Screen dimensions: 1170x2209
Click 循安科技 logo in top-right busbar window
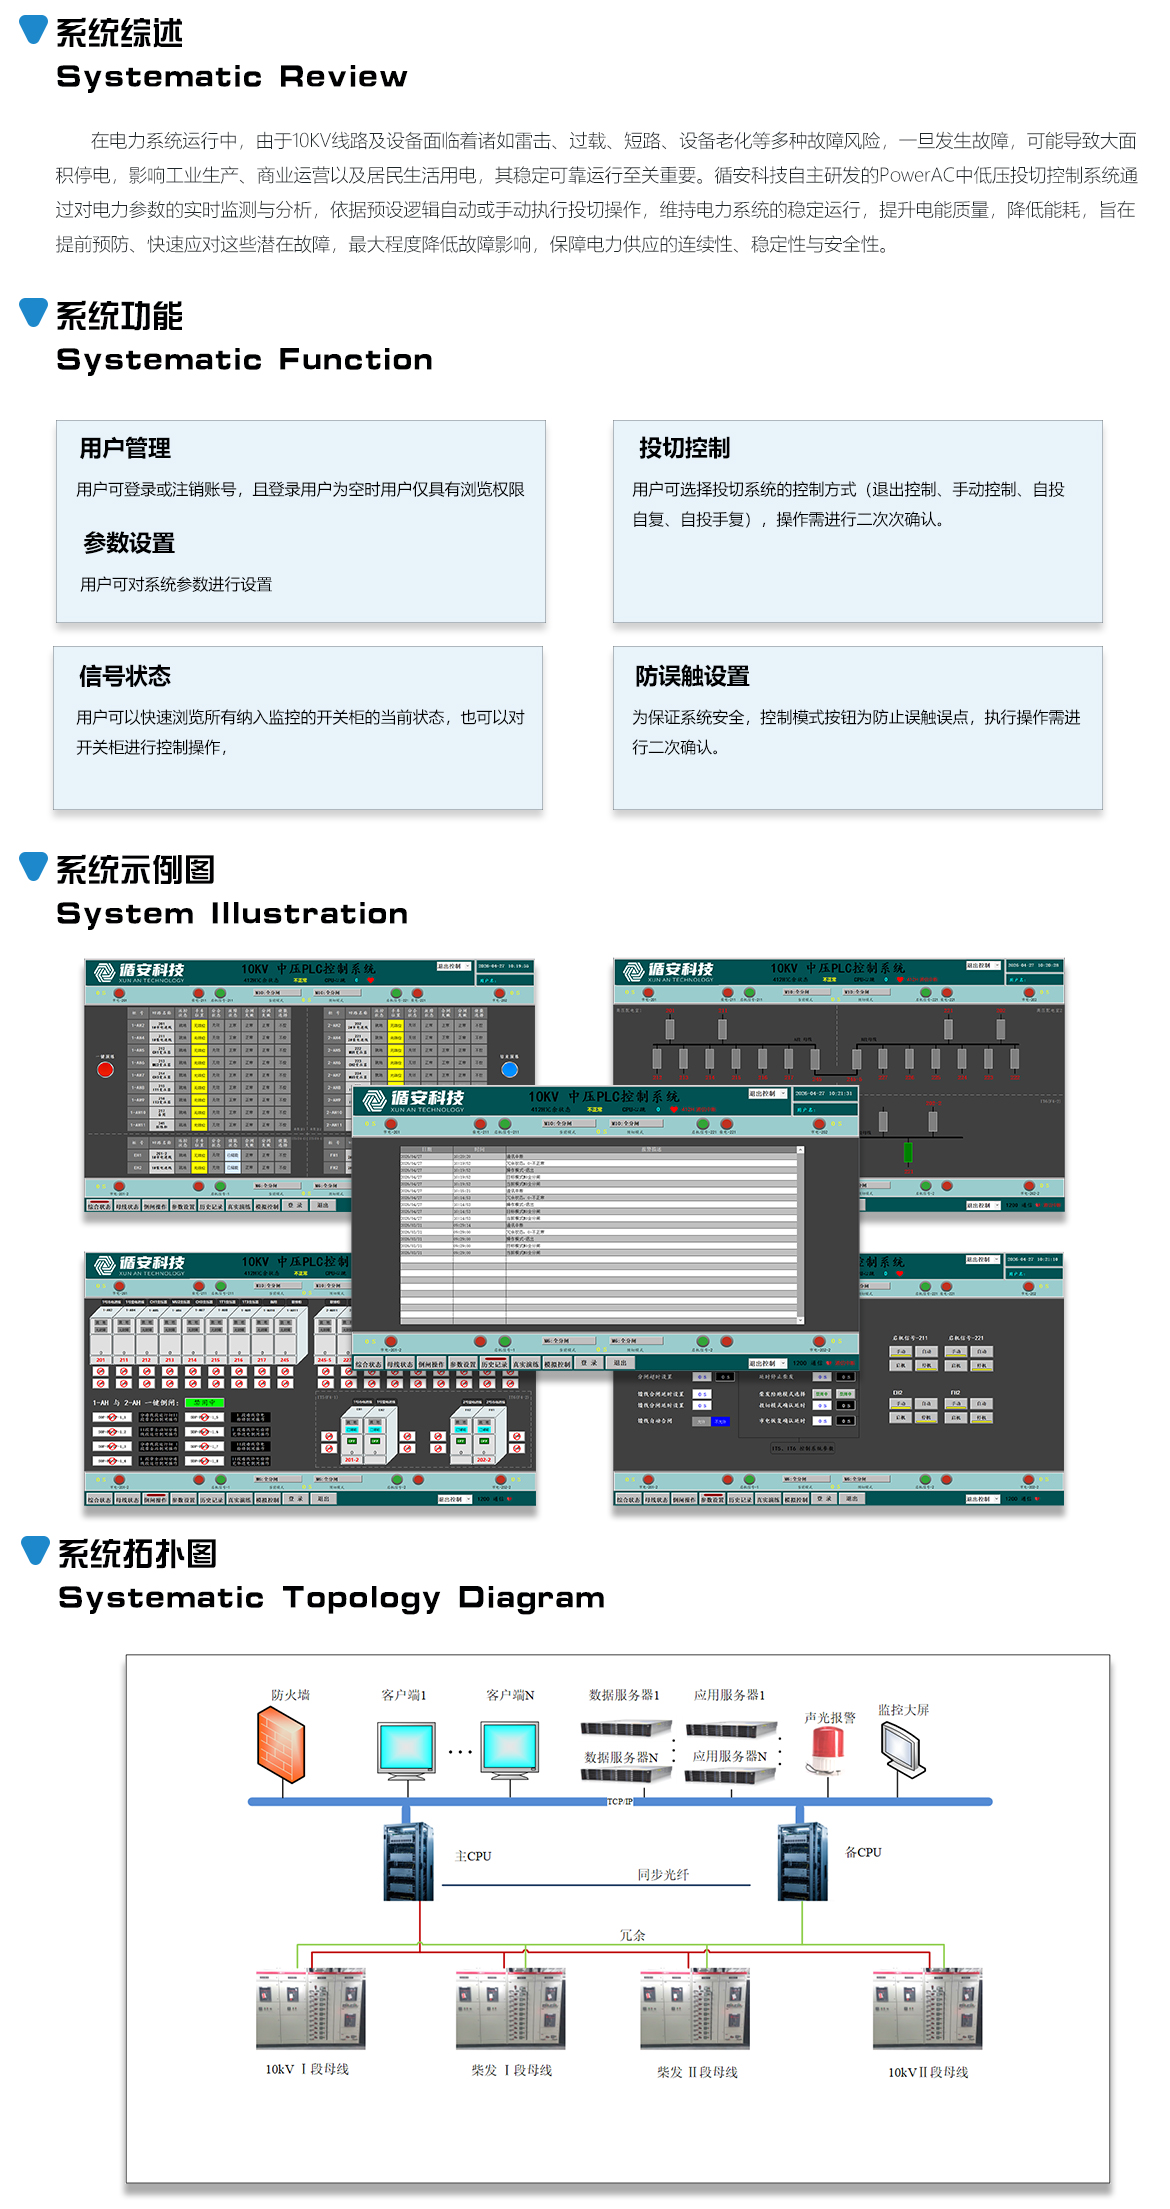click(x=668, y=972)
